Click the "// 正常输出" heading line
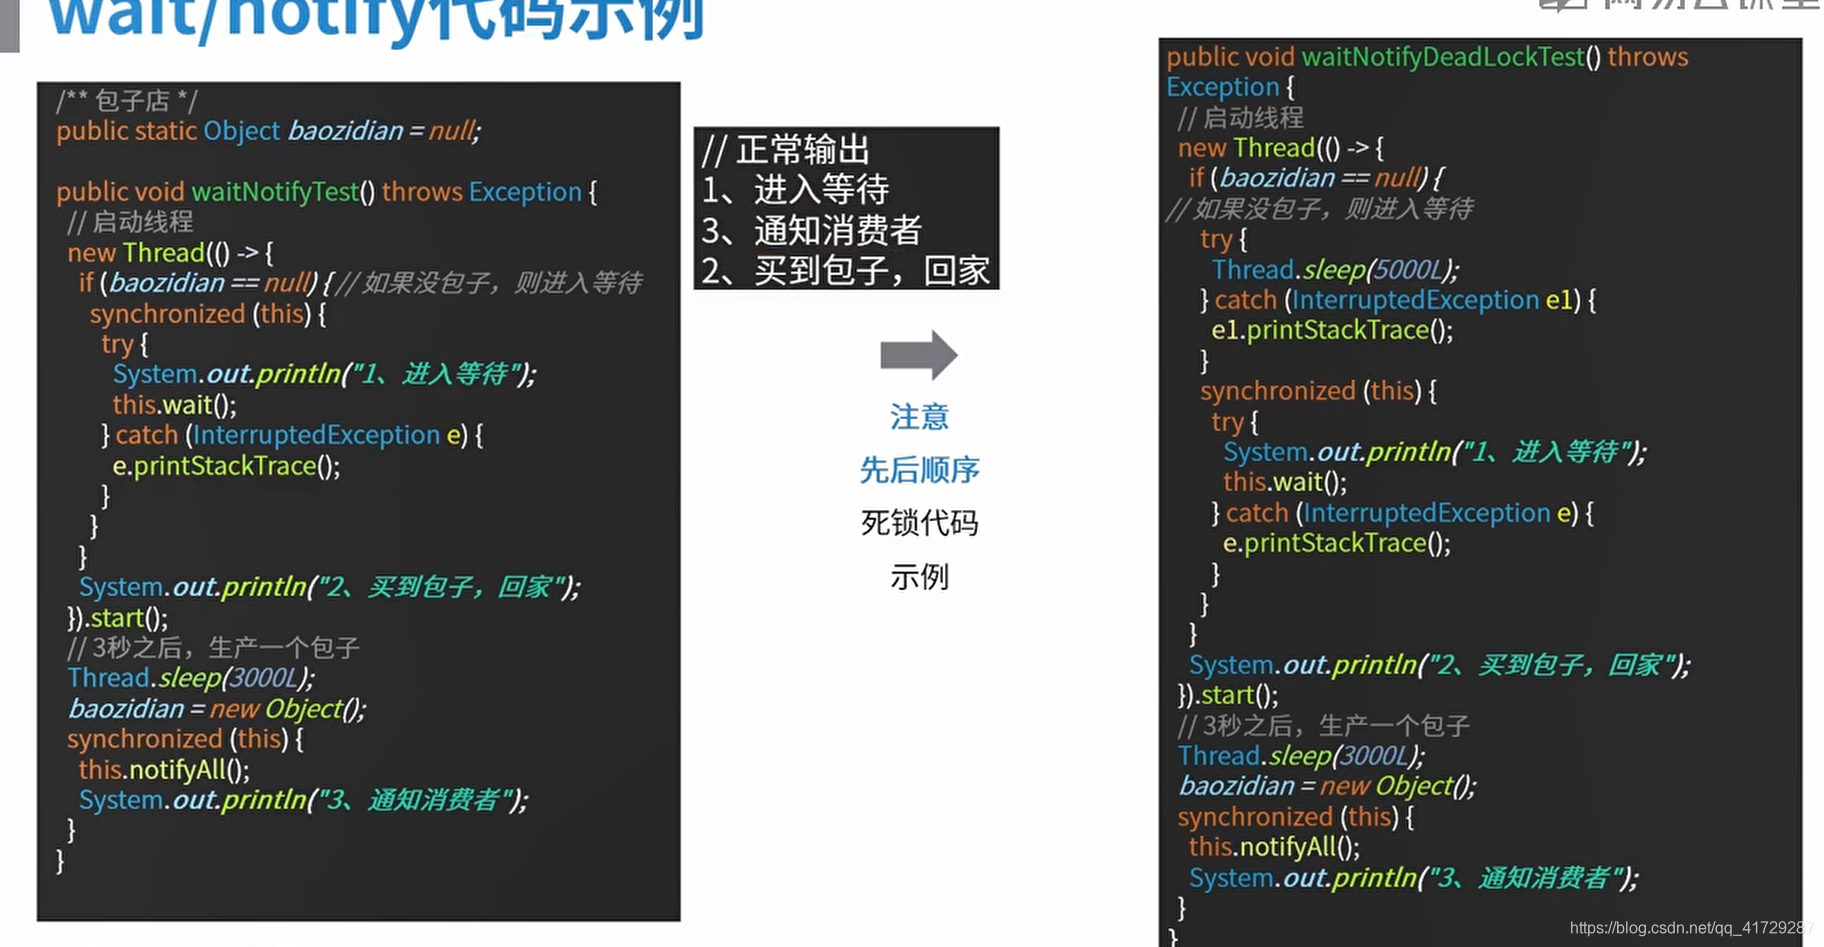Image resolution: width=1824 pixels, height=947 pixels. 786,150
